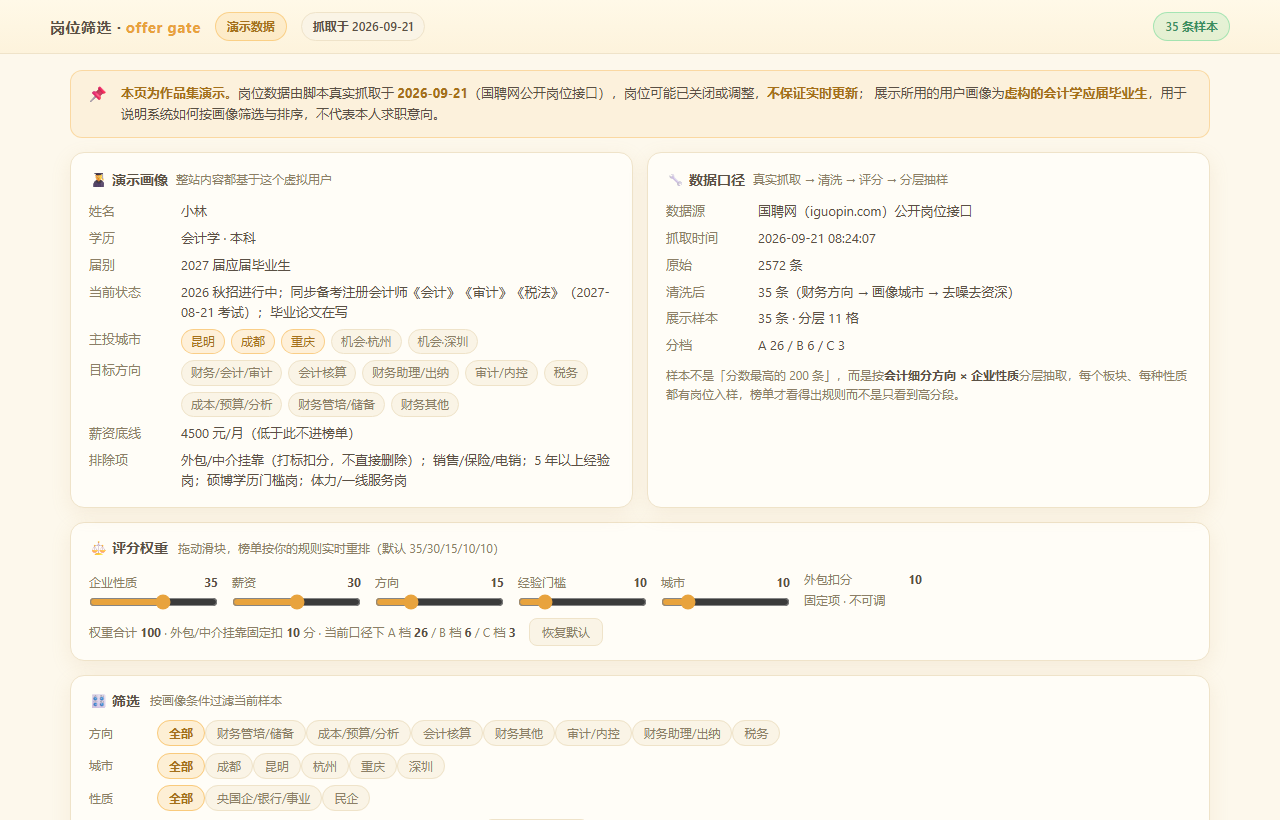Click the pushpin icon in the notice banner
Image resolution: width=1280 pixels, height=820 pixels.
click(x=97, y=94)
